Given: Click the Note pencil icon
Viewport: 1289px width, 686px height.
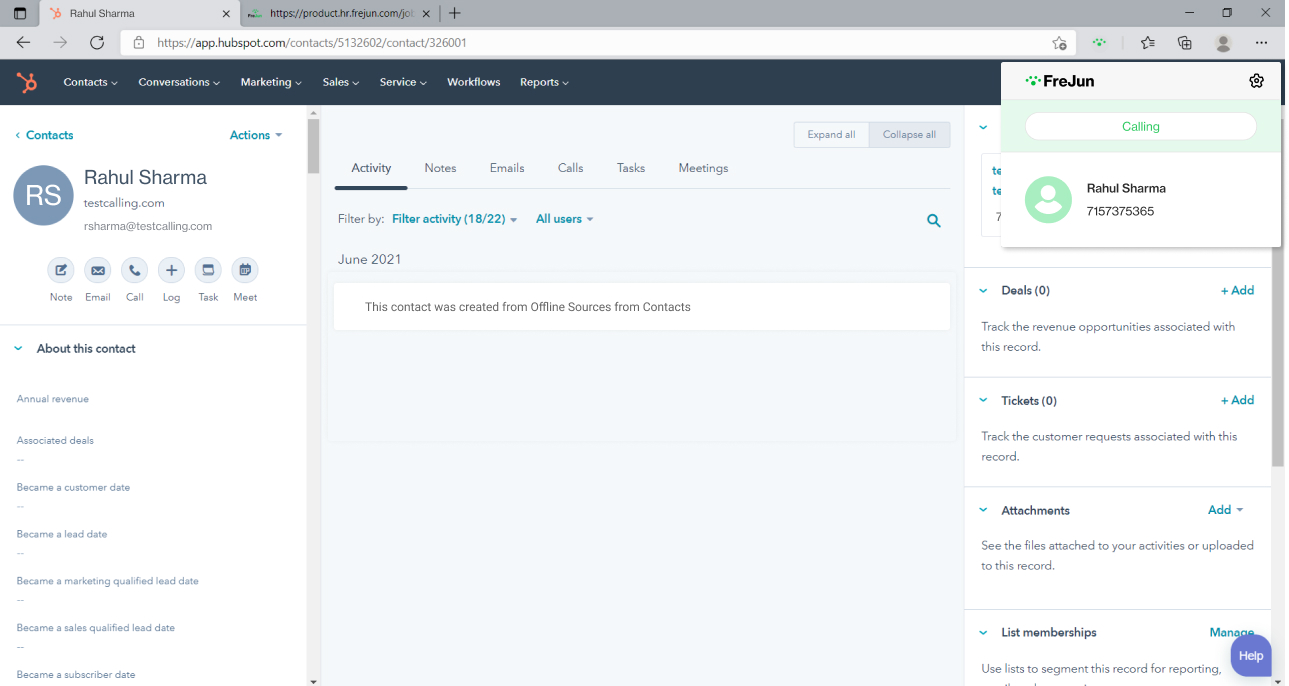Looking at the screenshot, I should click(x=61, y=270).
